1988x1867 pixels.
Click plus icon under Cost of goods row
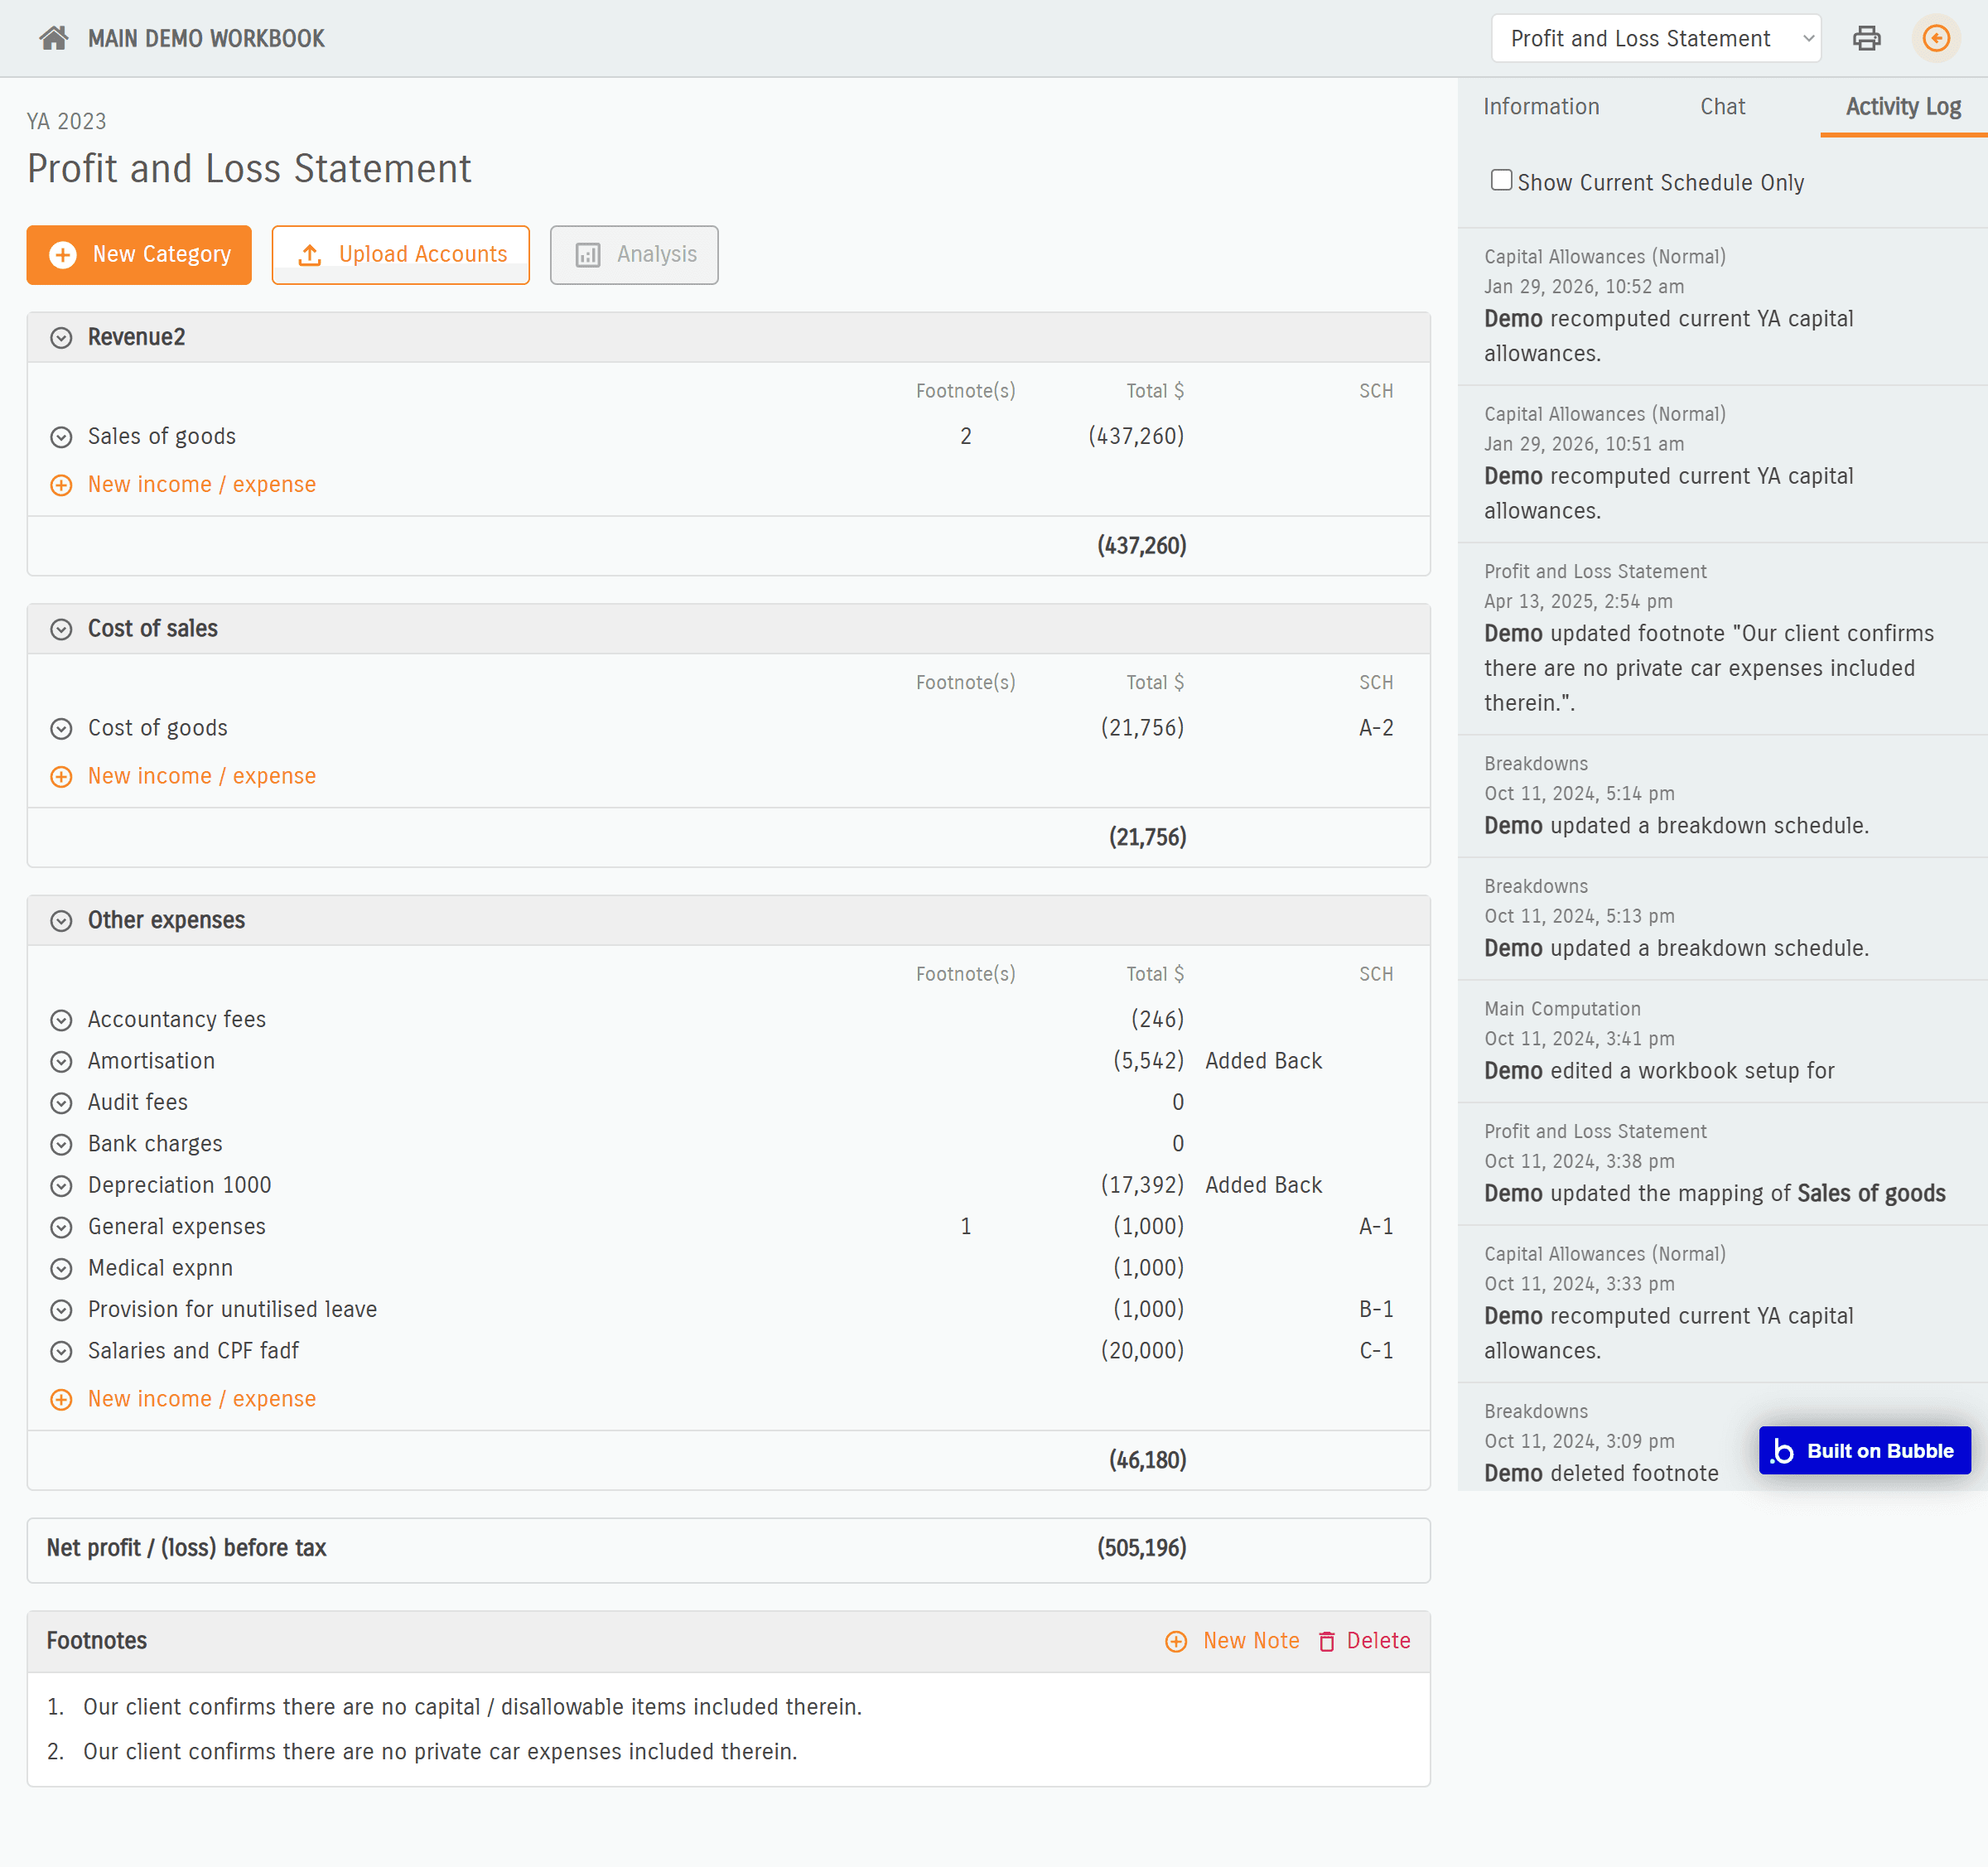[x=61, y=777]
